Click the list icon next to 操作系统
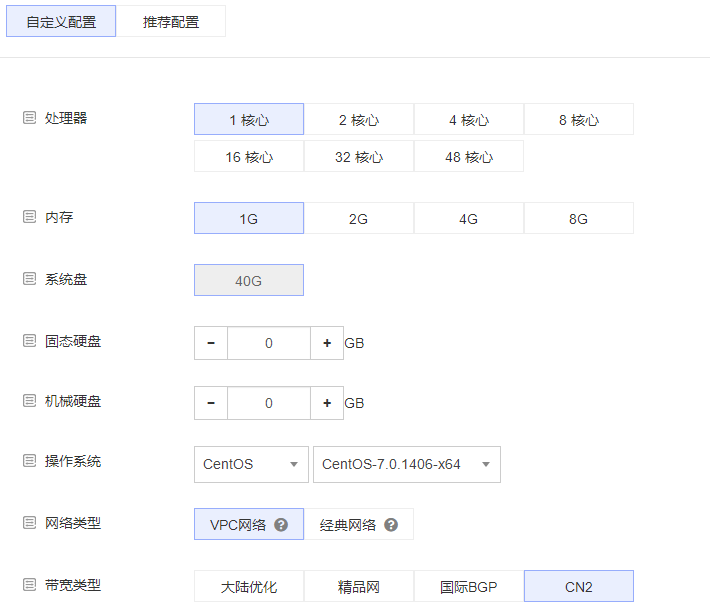This screenshot has width=710, height=608. pyautogui.click(x=29, y=461)
